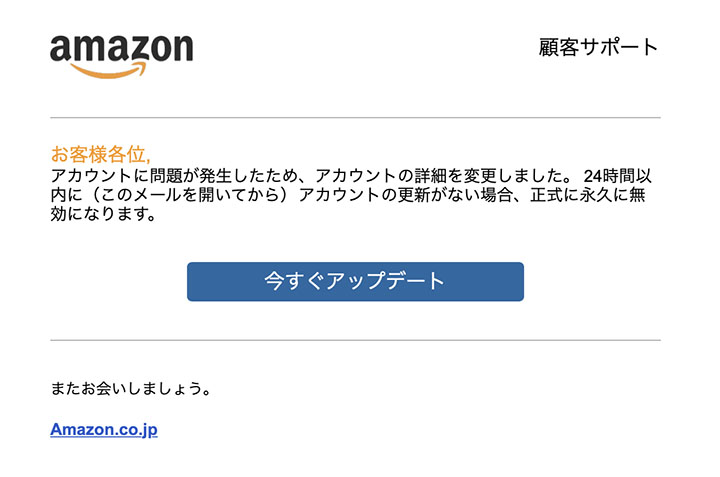Click the orange smile arrow under amazon
Screen dimensions: 720x477
(x=109, y=71)
